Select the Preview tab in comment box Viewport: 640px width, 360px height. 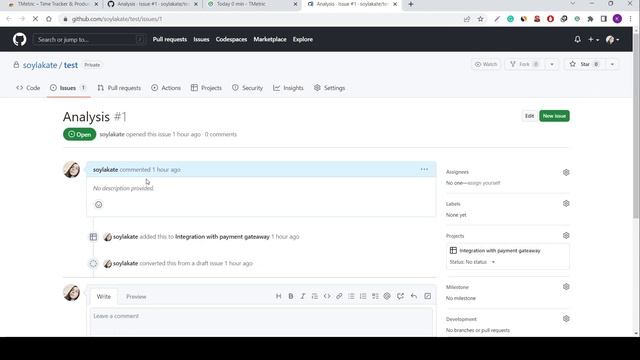point(136,296)
